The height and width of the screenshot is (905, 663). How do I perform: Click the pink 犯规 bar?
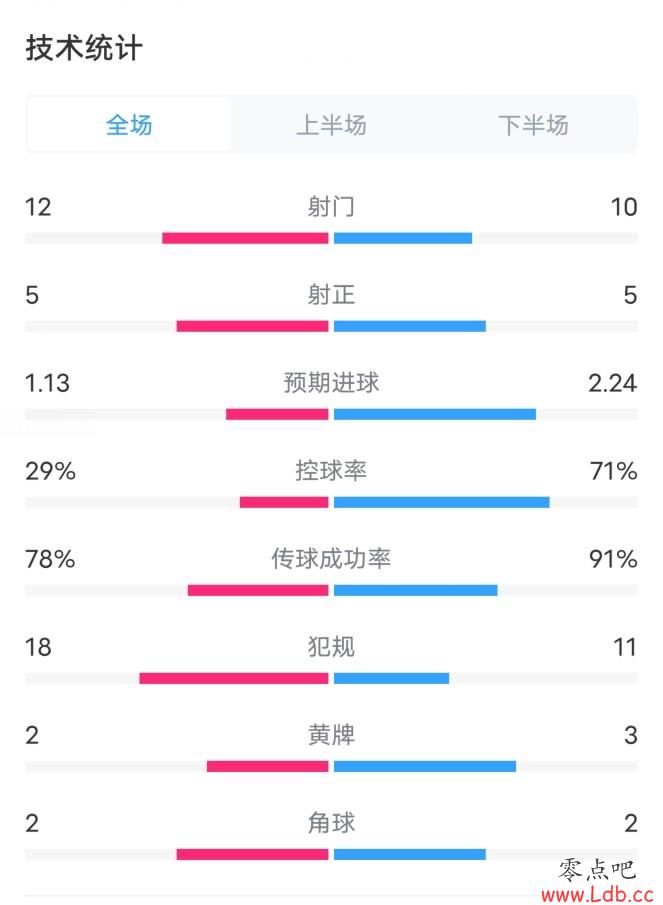pos(234,678)
